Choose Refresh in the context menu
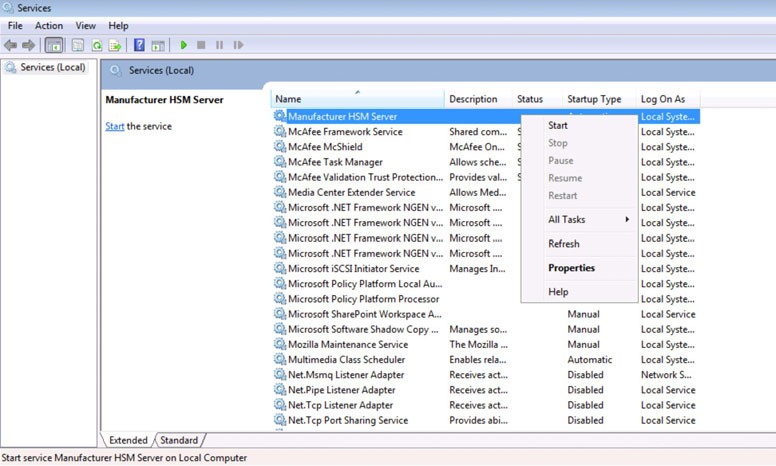776x466 pixels. click(x=579, y=243)
